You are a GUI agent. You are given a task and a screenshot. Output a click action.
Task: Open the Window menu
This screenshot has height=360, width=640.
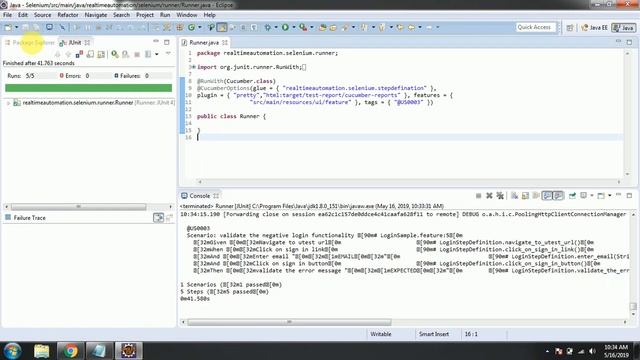[187, 15]
